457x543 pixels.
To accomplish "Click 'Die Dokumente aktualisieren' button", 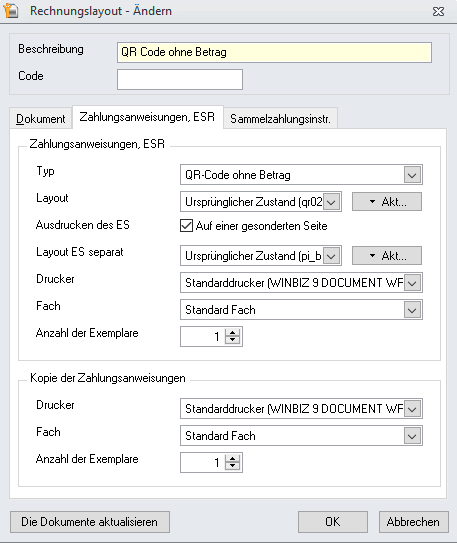I will coord(90,522).
